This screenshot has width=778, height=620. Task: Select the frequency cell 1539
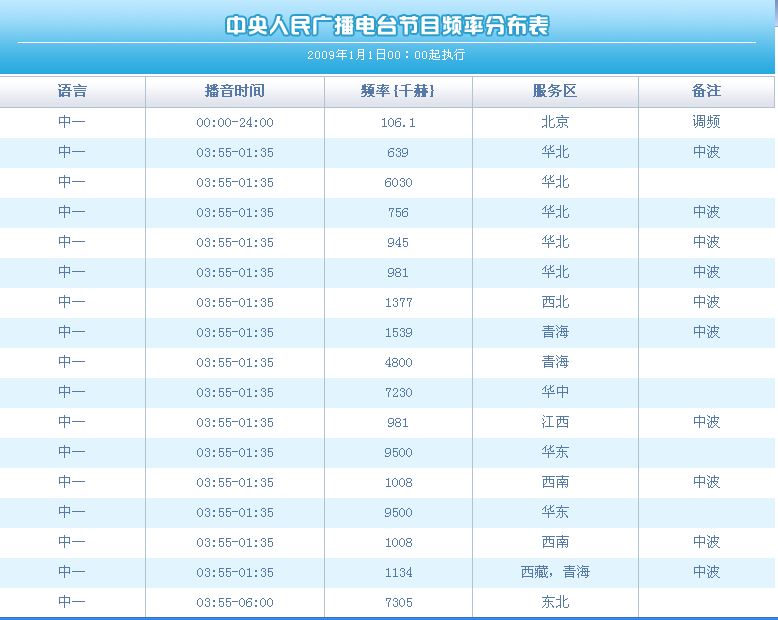pyautogui.click(x=398, y=333)
